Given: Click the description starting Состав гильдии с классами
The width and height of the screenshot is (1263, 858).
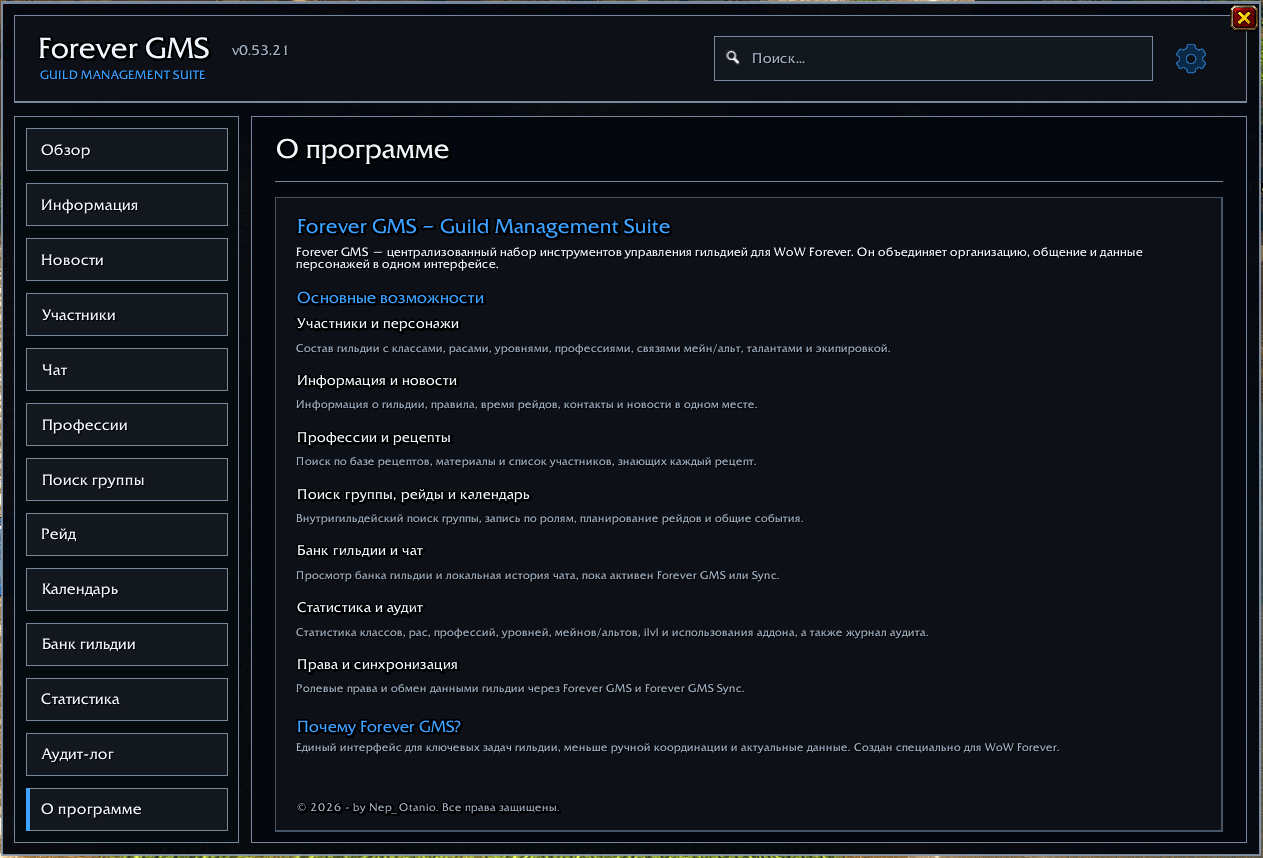Looking at the screenshot, I should point(593,349).
